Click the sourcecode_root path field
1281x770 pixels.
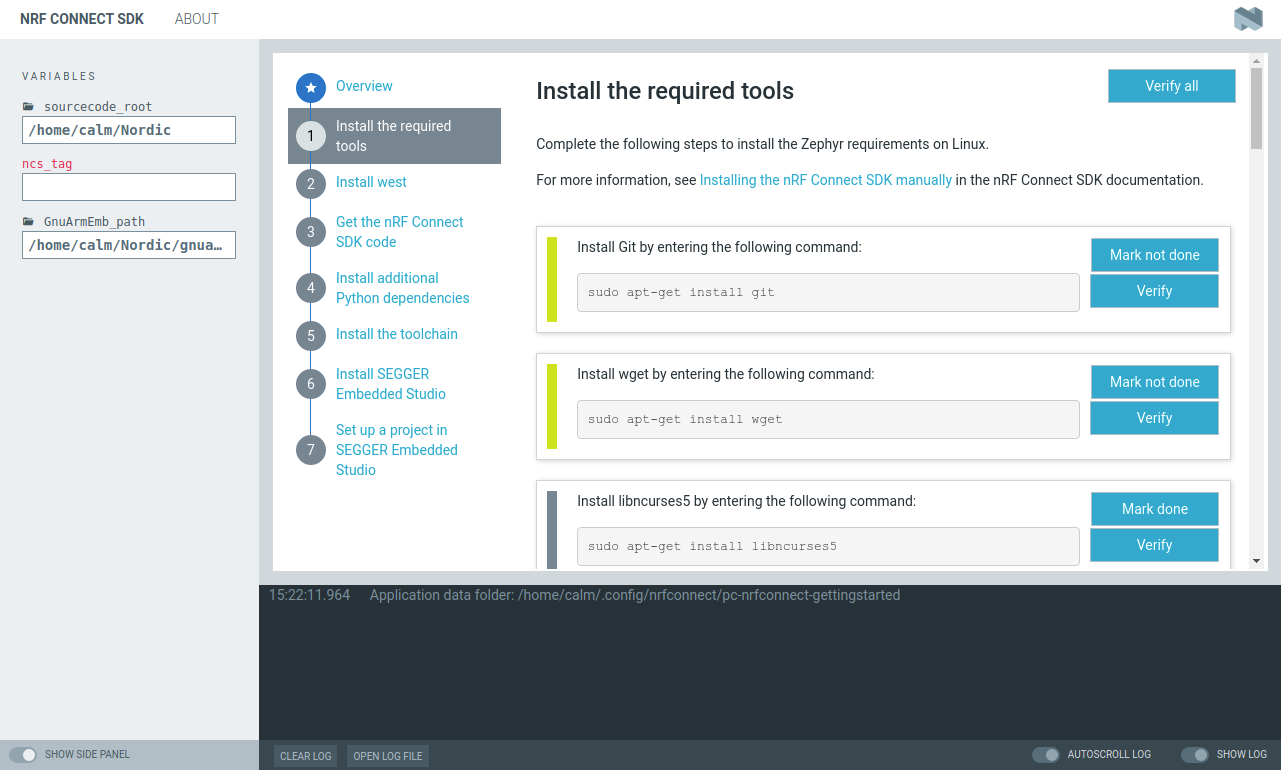tap(129, 130)
